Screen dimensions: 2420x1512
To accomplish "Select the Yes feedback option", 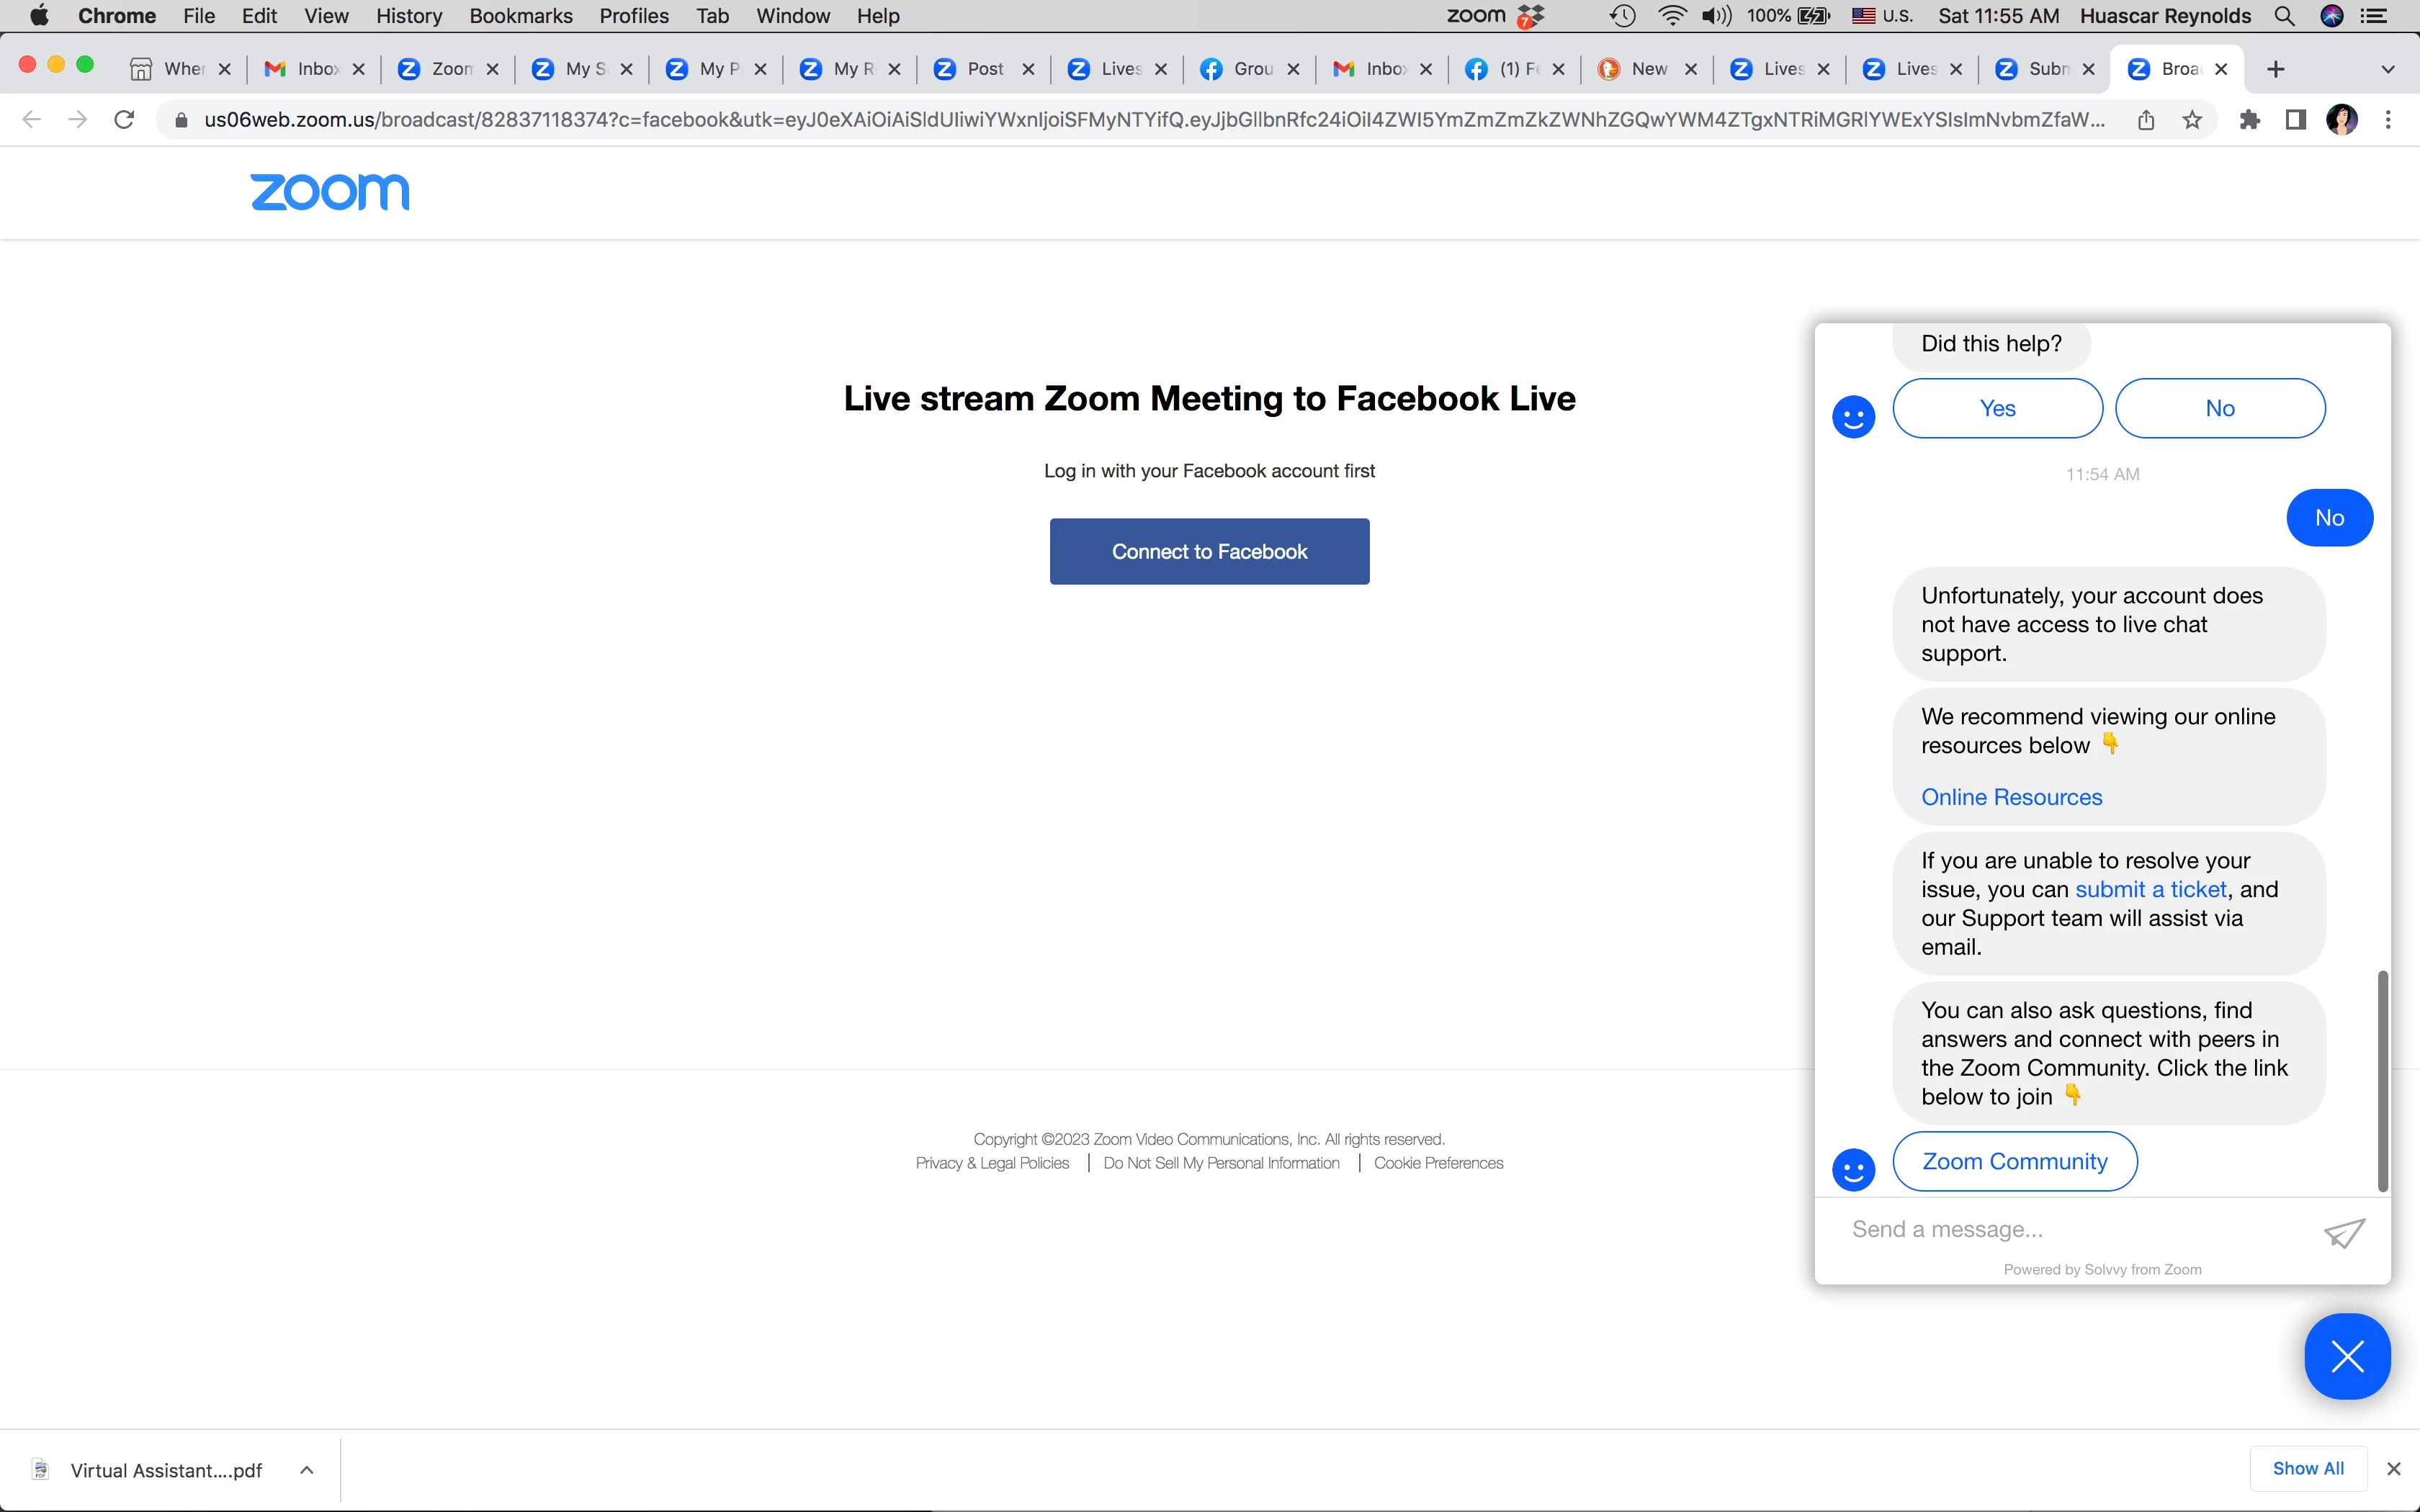I will click(1997, 408).
